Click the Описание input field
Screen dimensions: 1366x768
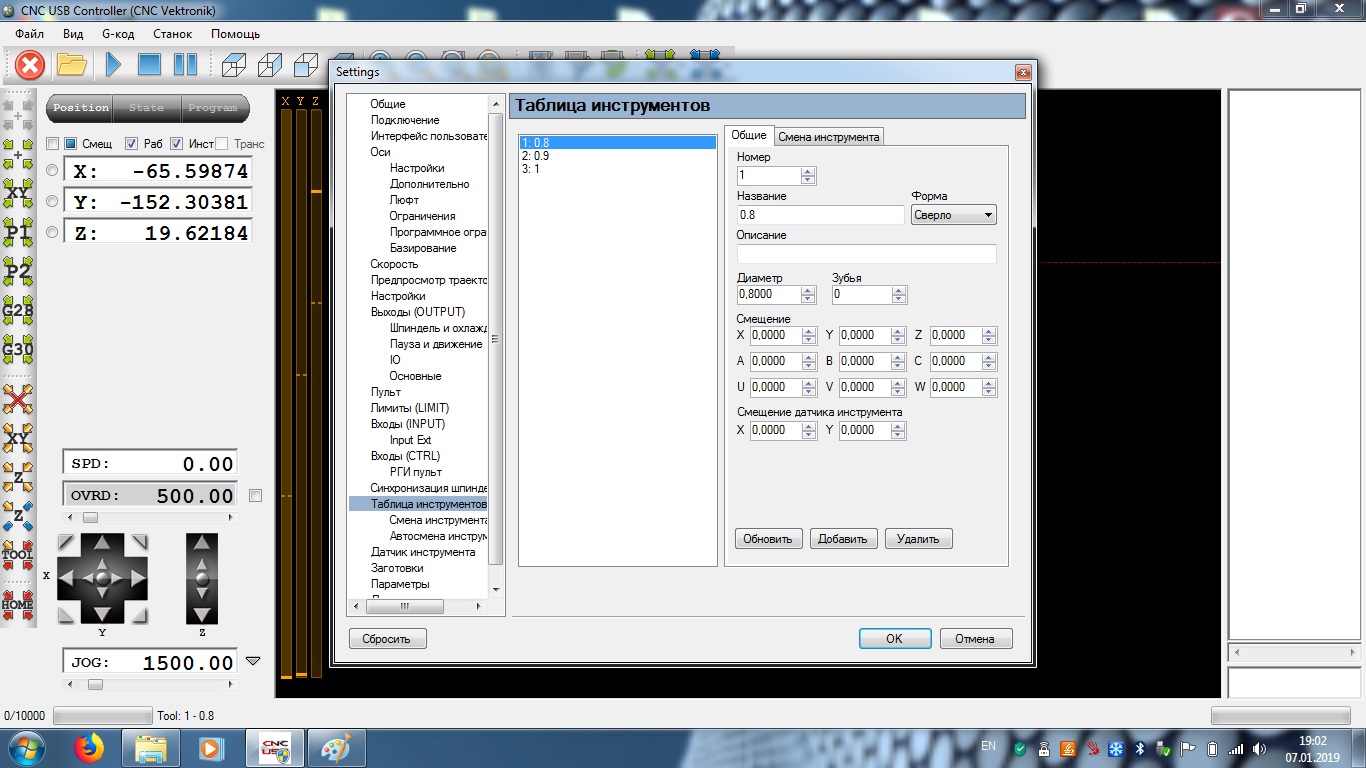coord(866,254)
